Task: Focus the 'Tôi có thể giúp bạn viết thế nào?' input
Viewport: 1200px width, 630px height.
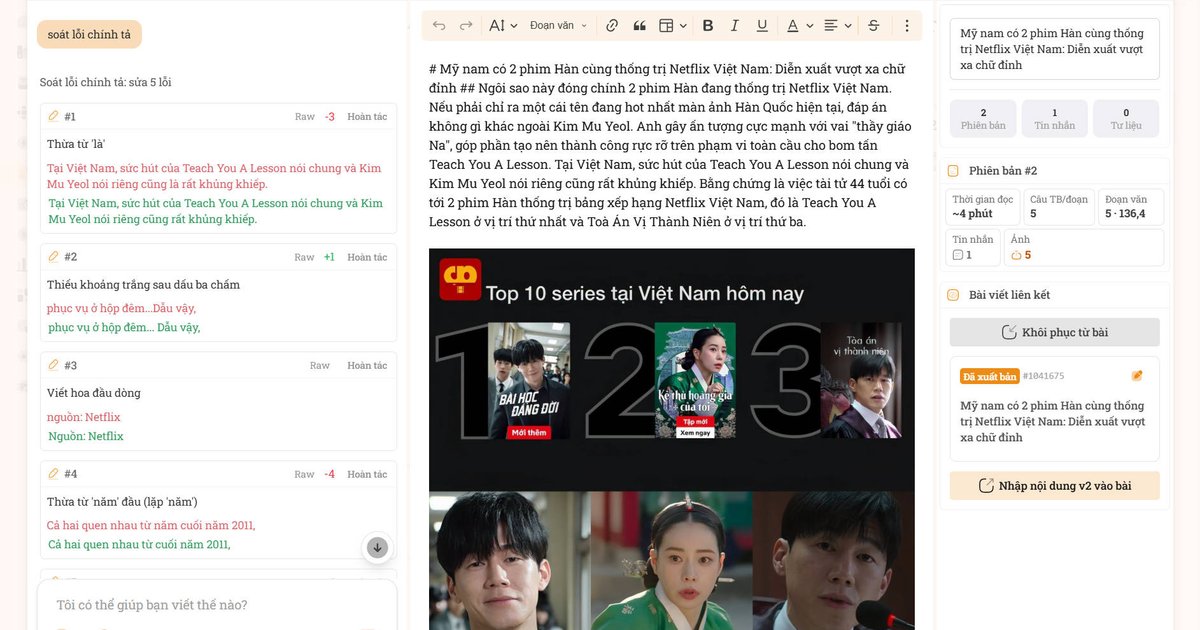Action: coord(217,605)
